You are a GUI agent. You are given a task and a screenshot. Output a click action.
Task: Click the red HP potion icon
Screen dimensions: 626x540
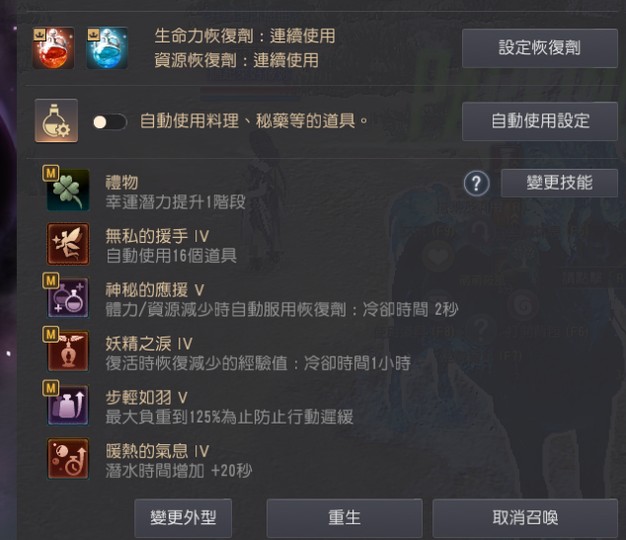pos(53,48)
